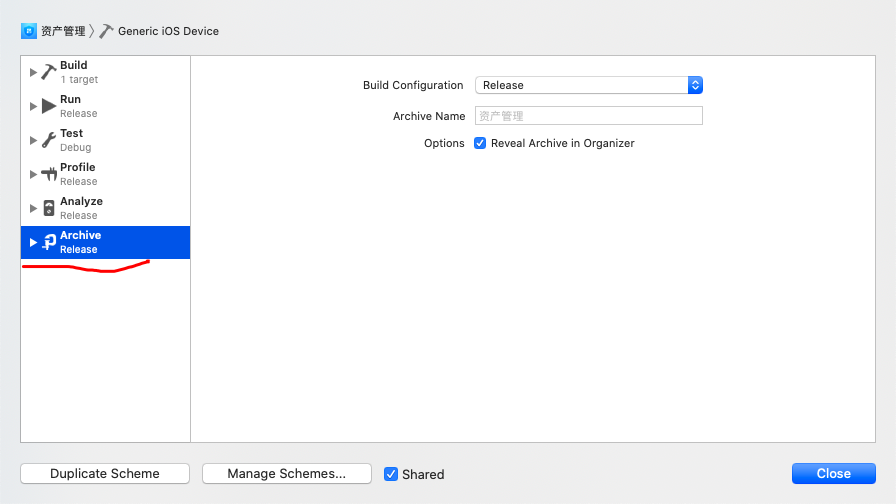Click the Duplicate Scheme button

point(105,474)
